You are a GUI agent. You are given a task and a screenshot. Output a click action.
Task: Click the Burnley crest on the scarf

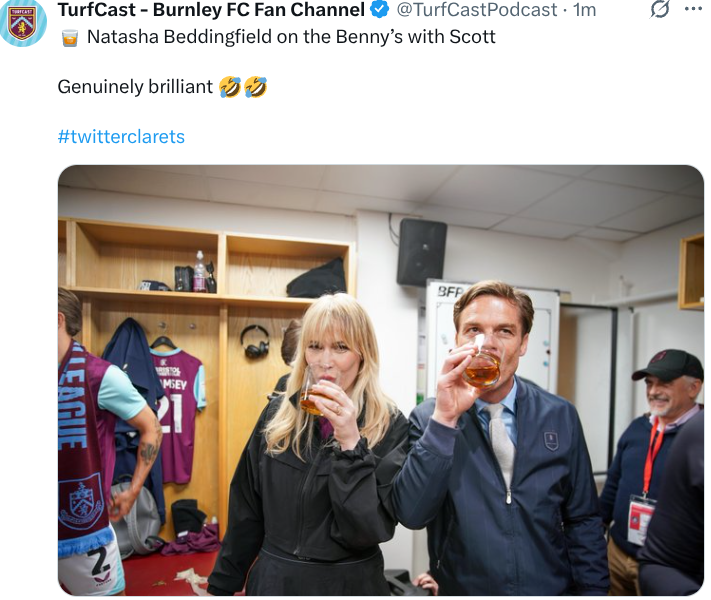click(80, 500)
